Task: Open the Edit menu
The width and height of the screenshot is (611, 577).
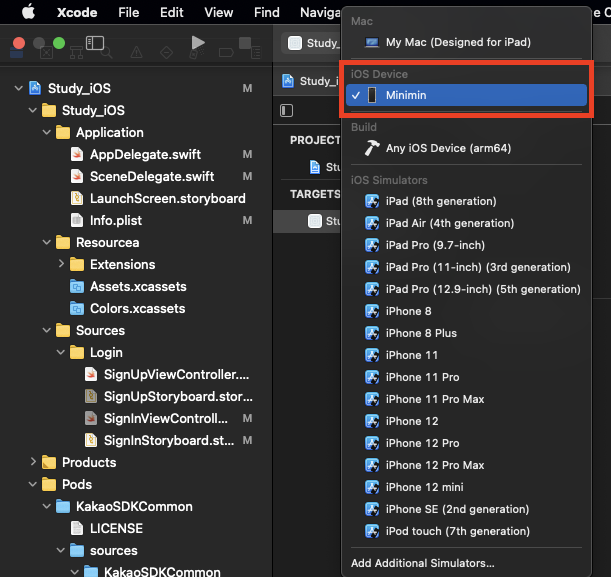Action: [171, 12]
